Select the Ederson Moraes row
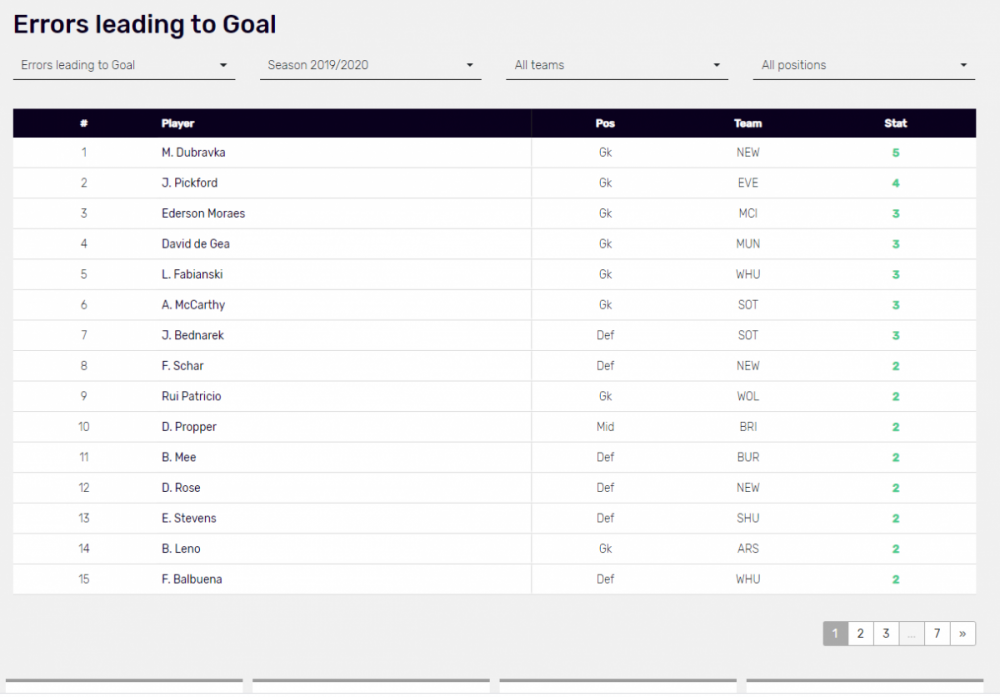This screenshot has height=697, width=1000. point(203,214)
